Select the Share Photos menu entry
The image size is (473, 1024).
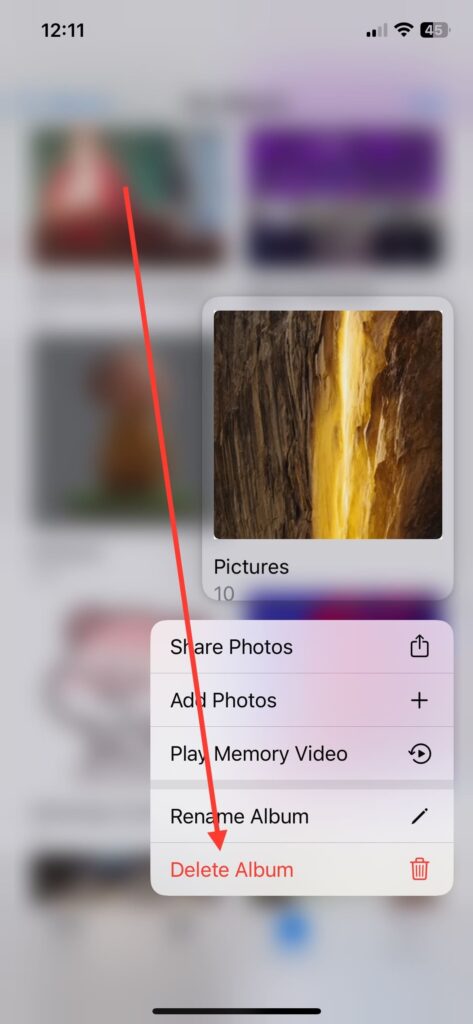(x=302, y=647)
